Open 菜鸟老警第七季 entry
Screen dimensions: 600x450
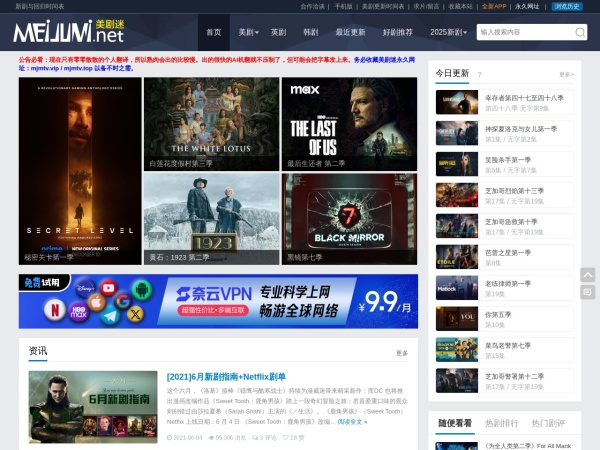pyautogui.click(x=505, y=350)
